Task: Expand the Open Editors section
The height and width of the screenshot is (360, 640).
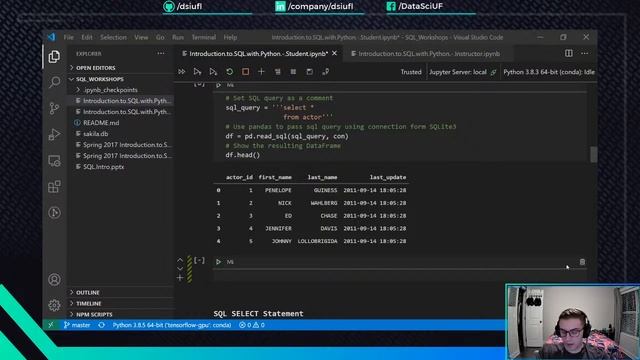Action: click(x=95, y=68)
